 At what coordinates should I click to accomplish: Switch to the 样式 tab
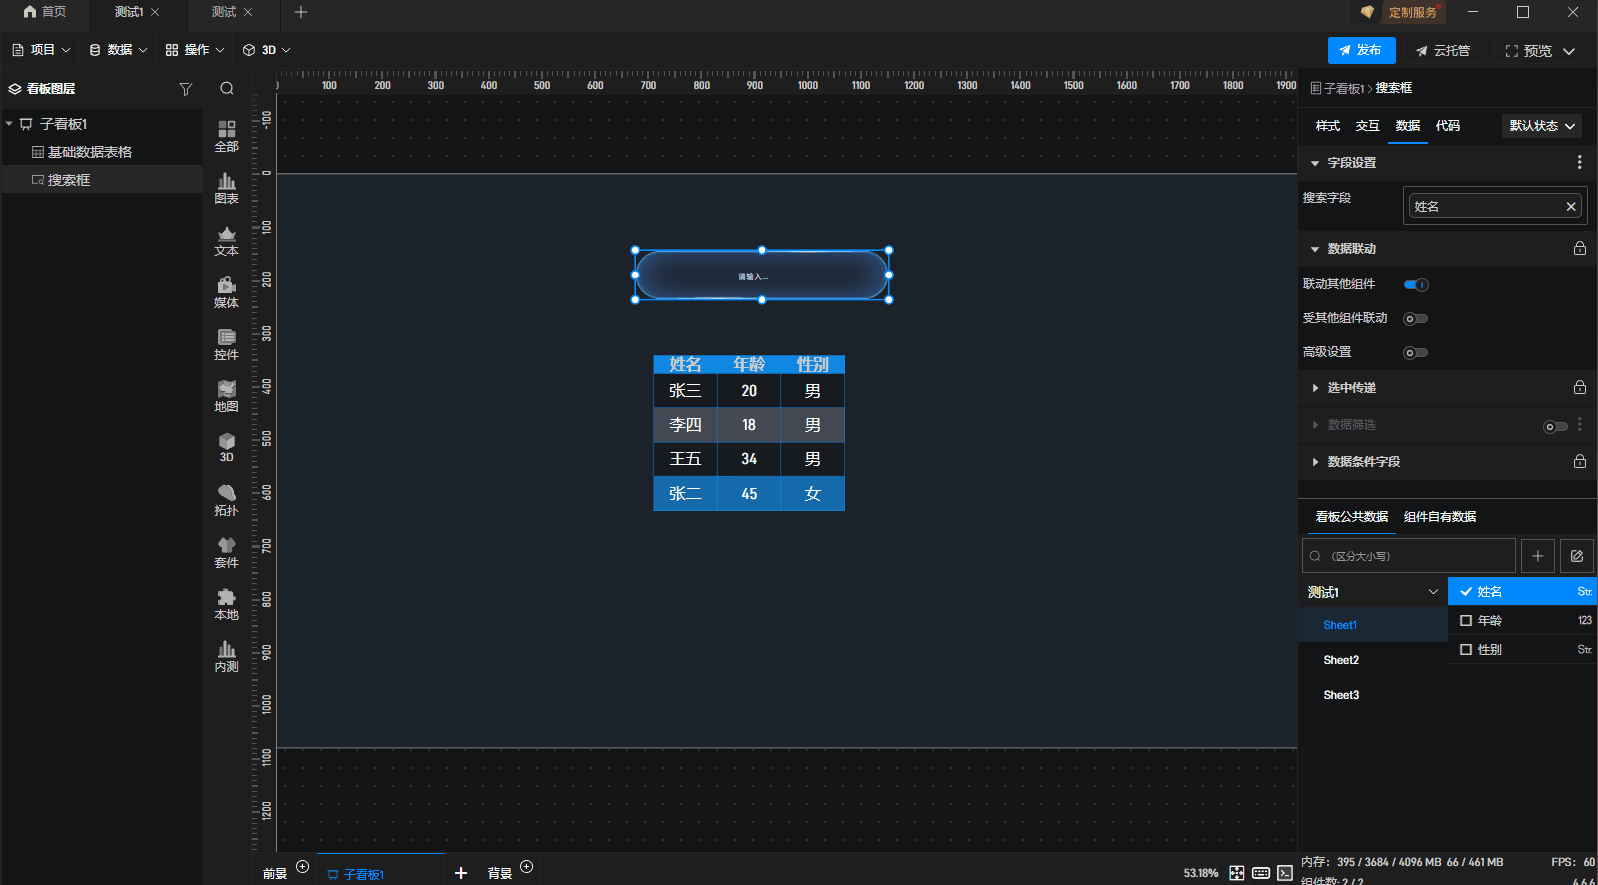(x=1327, y=126)
